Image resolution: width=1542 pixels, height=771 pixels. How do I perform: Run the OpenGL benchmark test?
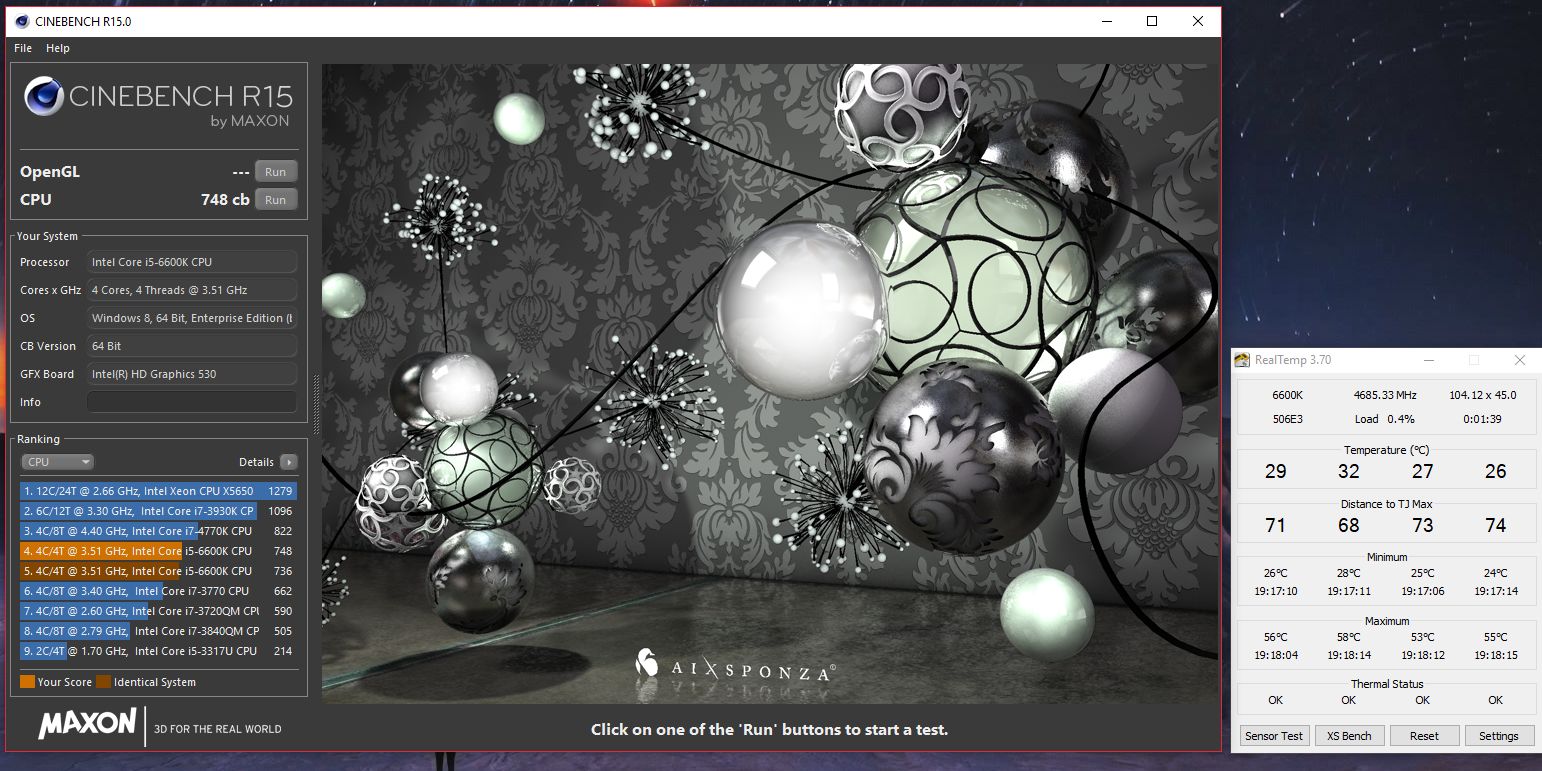275,172
